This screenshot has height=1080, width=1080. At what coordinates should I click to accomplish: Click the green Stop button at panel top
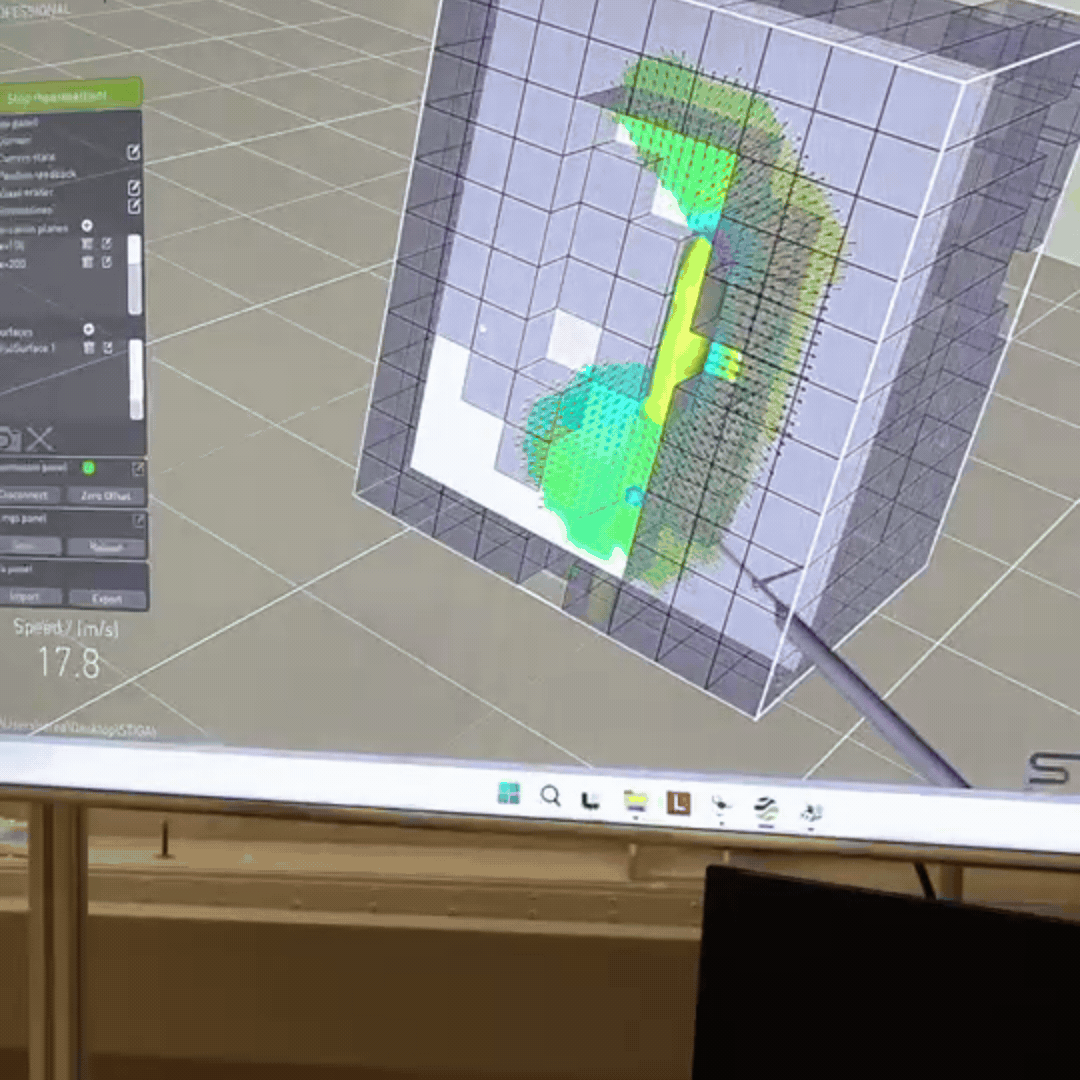click(68, 97)
